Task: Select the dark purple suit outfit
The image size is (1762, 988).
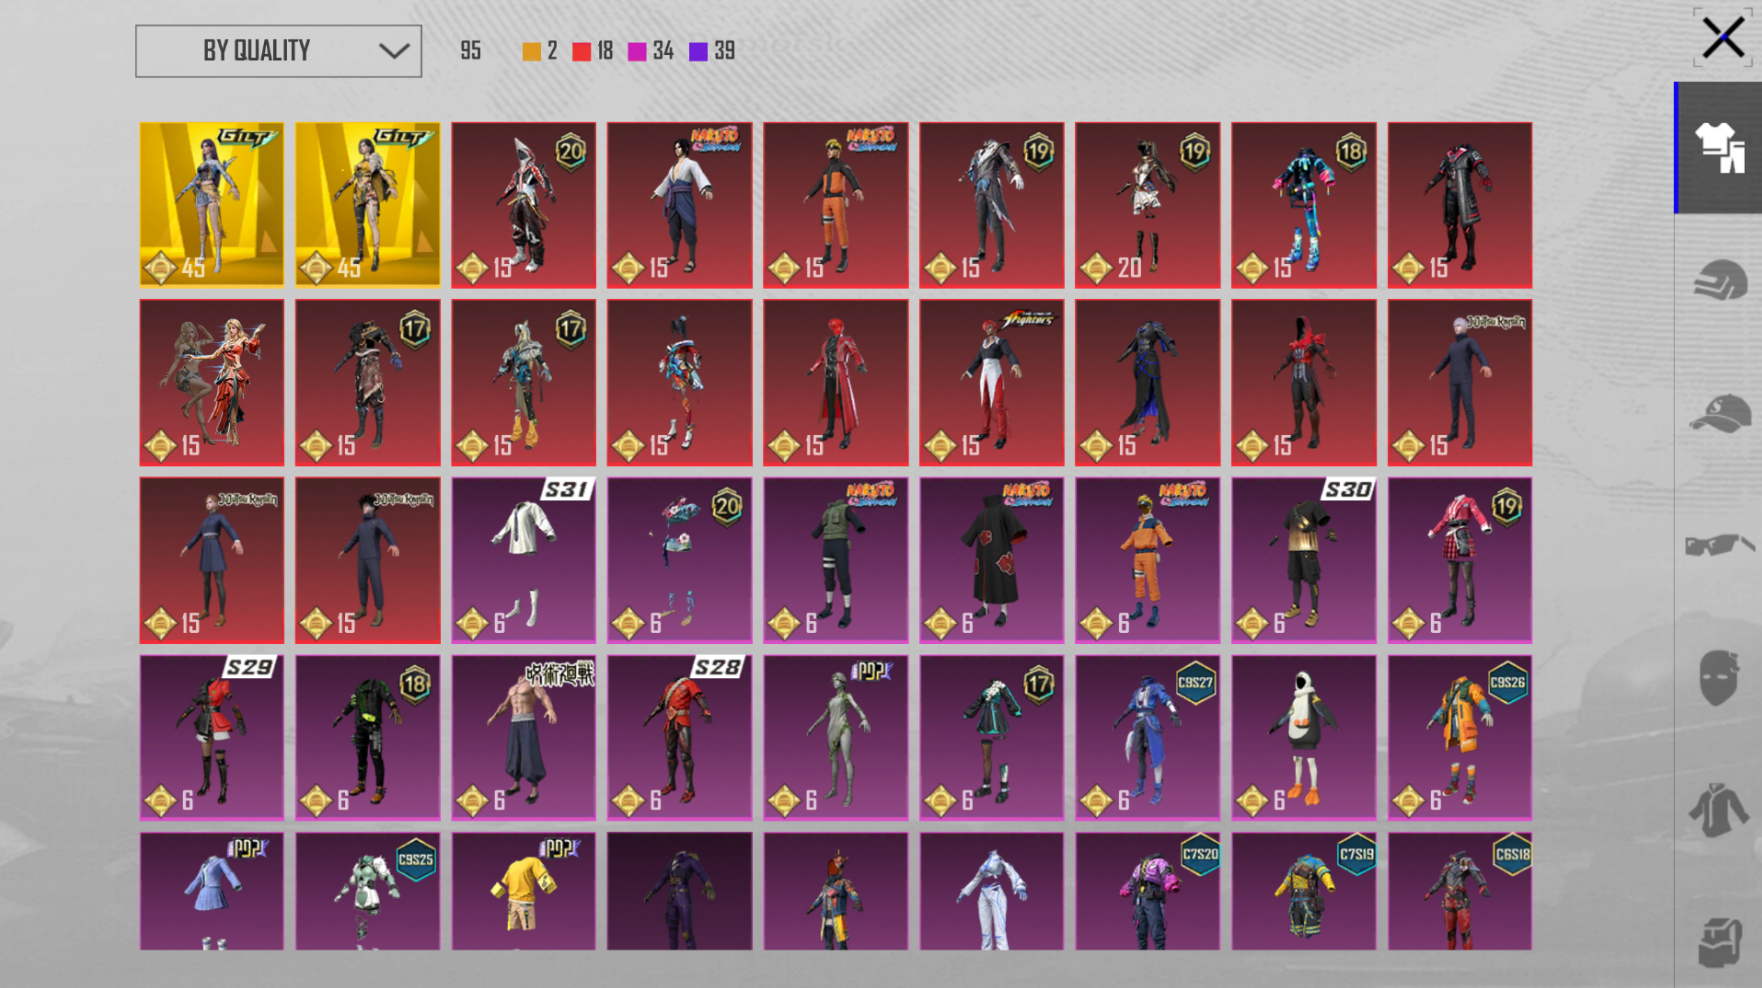Action: (680, 892)
